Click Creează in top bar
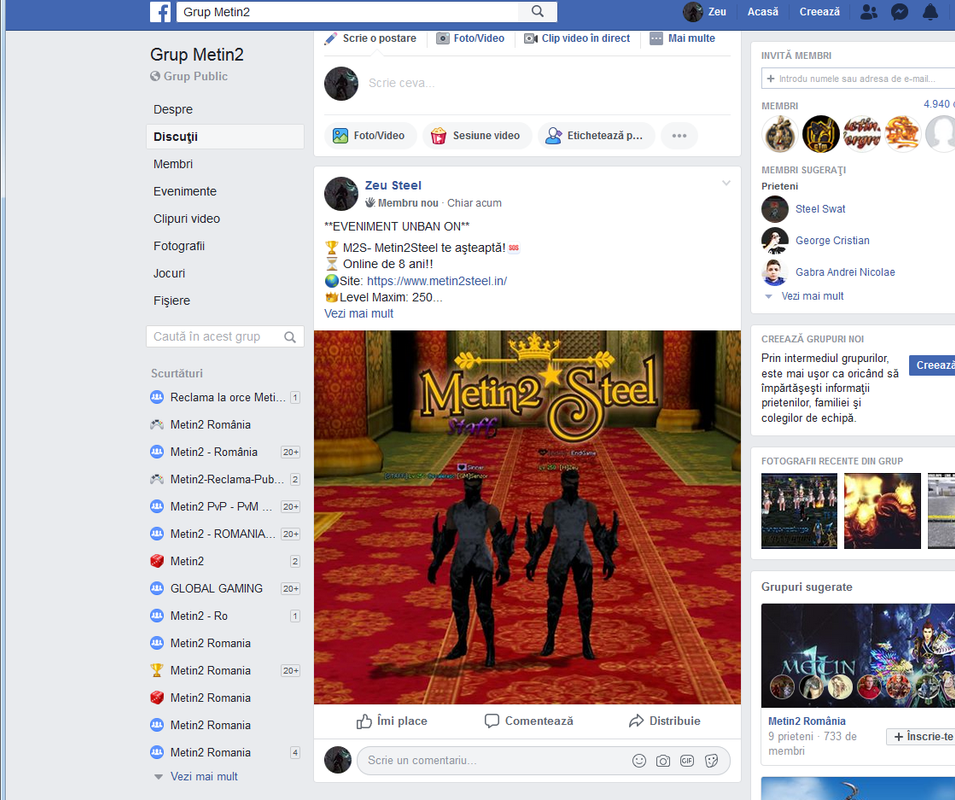 point(819,12)
